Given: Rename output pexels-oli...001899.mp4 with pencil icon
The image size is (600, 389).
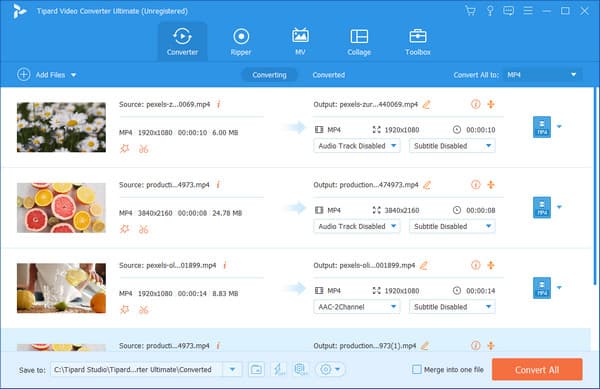Looking at the screenshot, I should (x=424, y=265).
